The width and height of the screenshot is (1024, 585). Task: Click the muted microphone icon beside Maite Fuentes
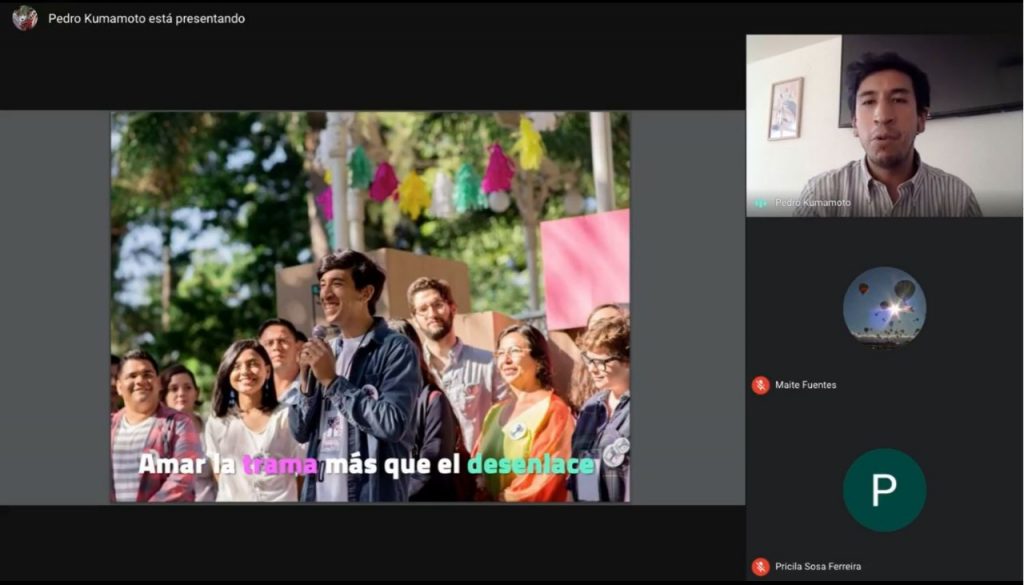pos(760,385)
